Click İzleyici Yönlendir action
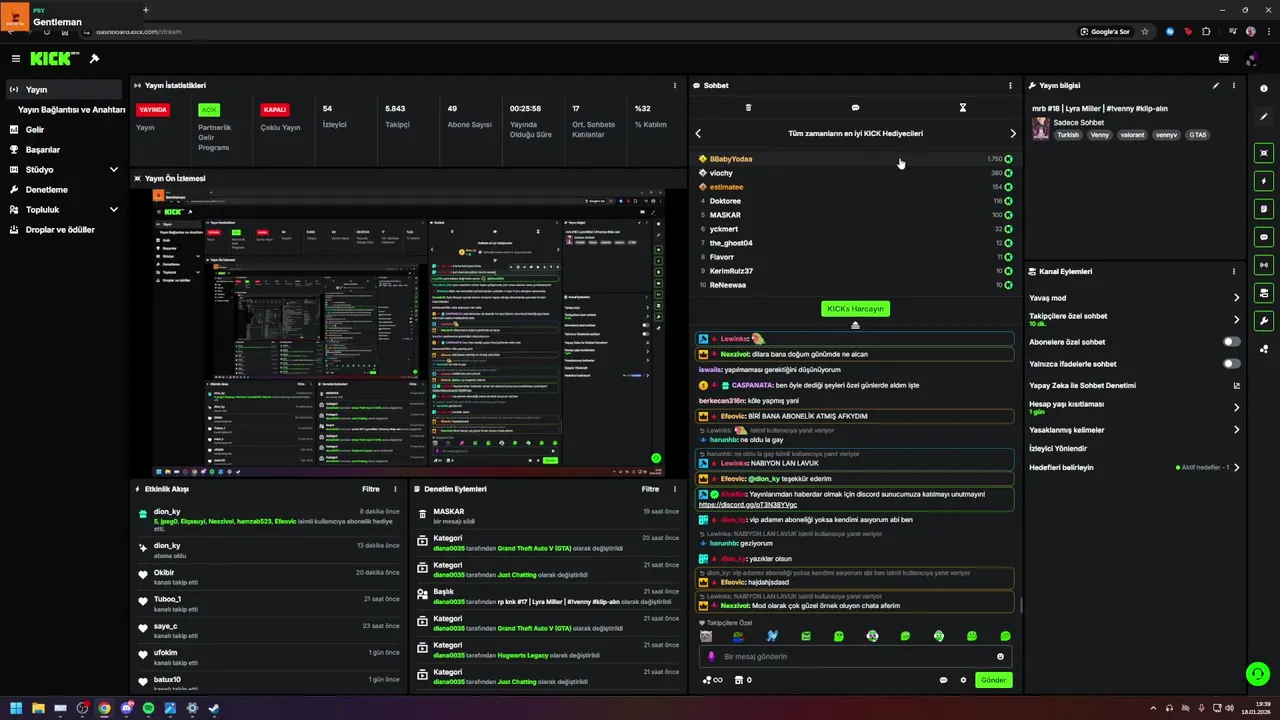 [1058, 449]
